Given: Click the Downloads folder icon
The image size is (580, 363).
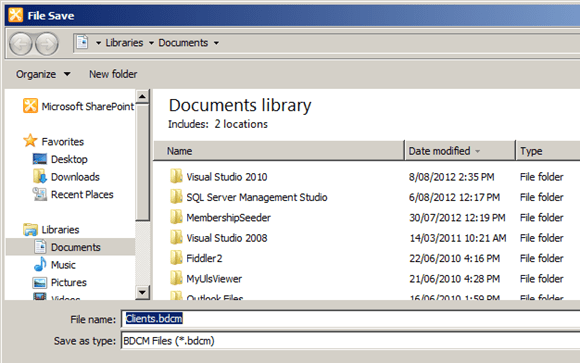Looking at the screenshot, I should [x=40, y=177].
